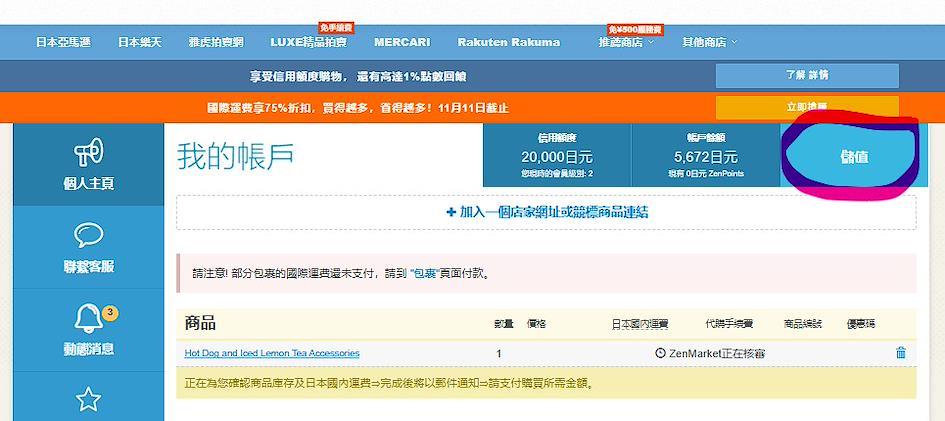Image resolution: width=945 pixels, height=421 pixels.
Task: Delete the Hot Dog item with the trash icon
Action: tap(900, 353)
